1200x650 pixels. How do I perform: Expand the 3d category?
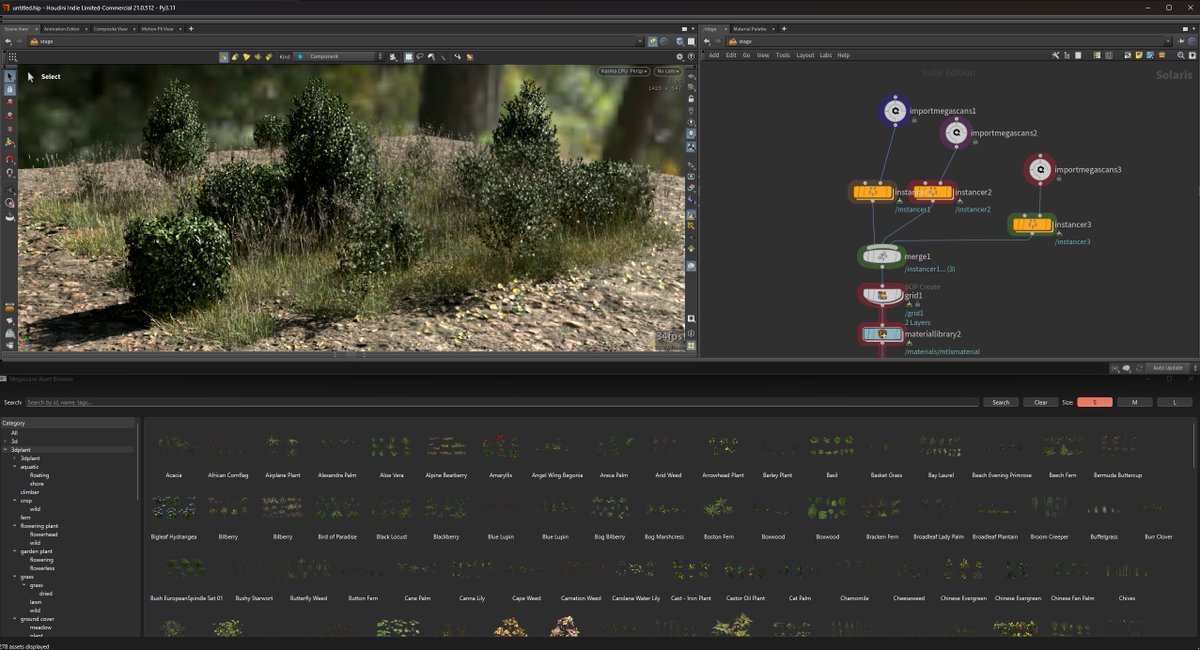6,441
